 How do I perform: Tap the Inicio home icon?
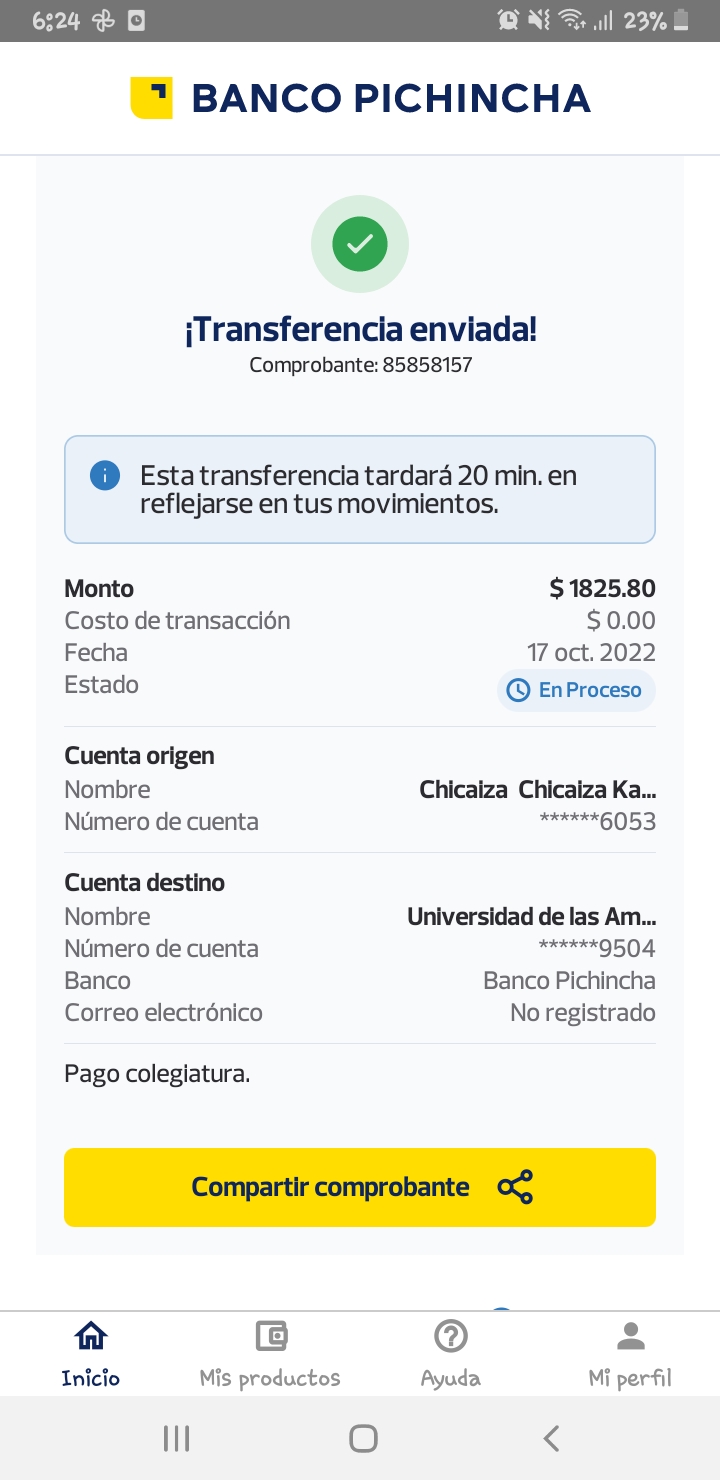coord(91,1336)
